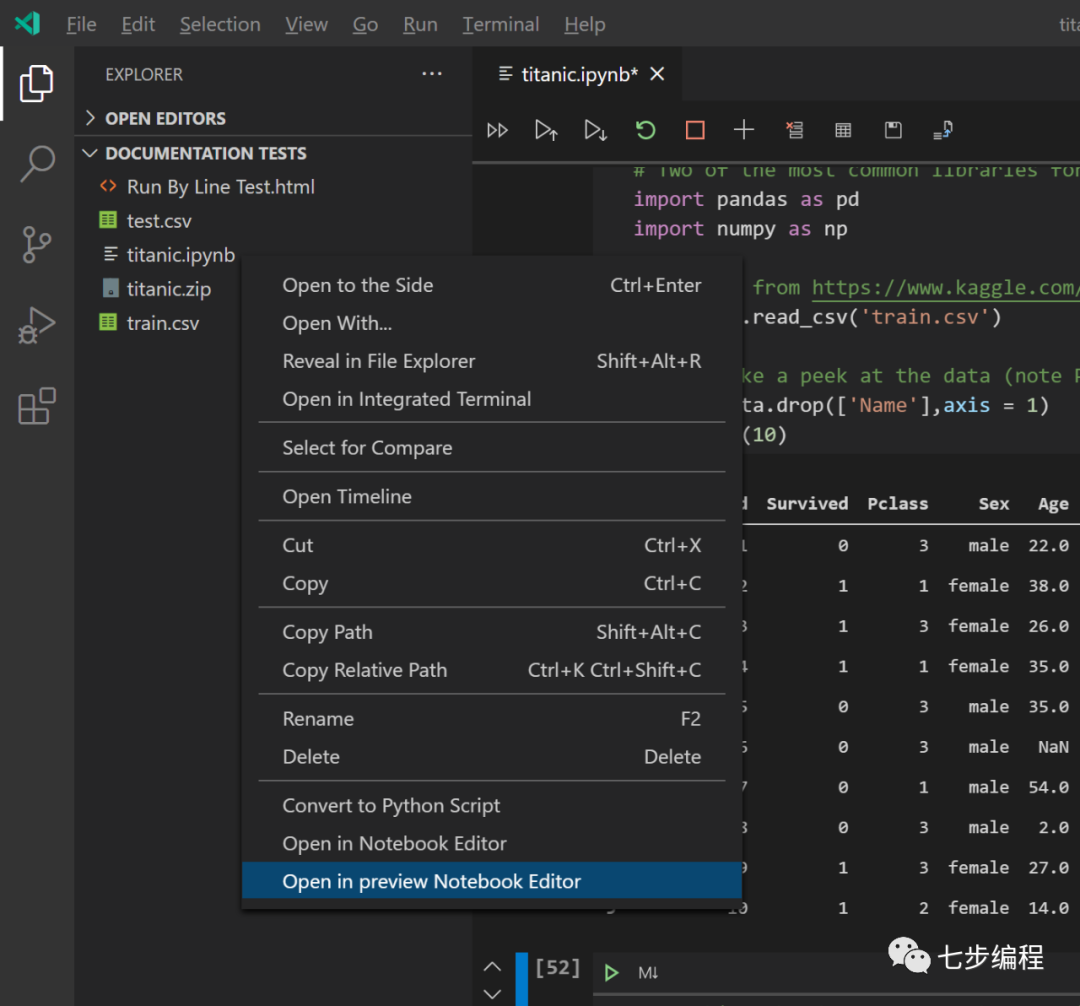Close the titanic.ipynb editor tab

coord(657,74)
